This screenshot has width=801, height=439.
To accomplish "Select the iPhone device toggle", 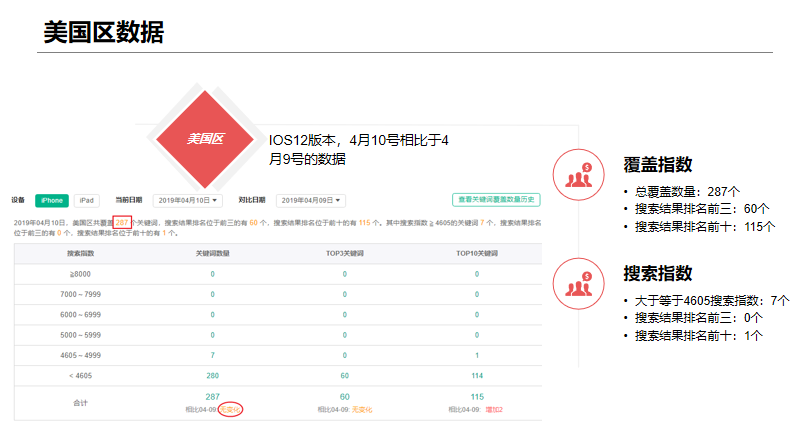I will (x=52, y=200).
